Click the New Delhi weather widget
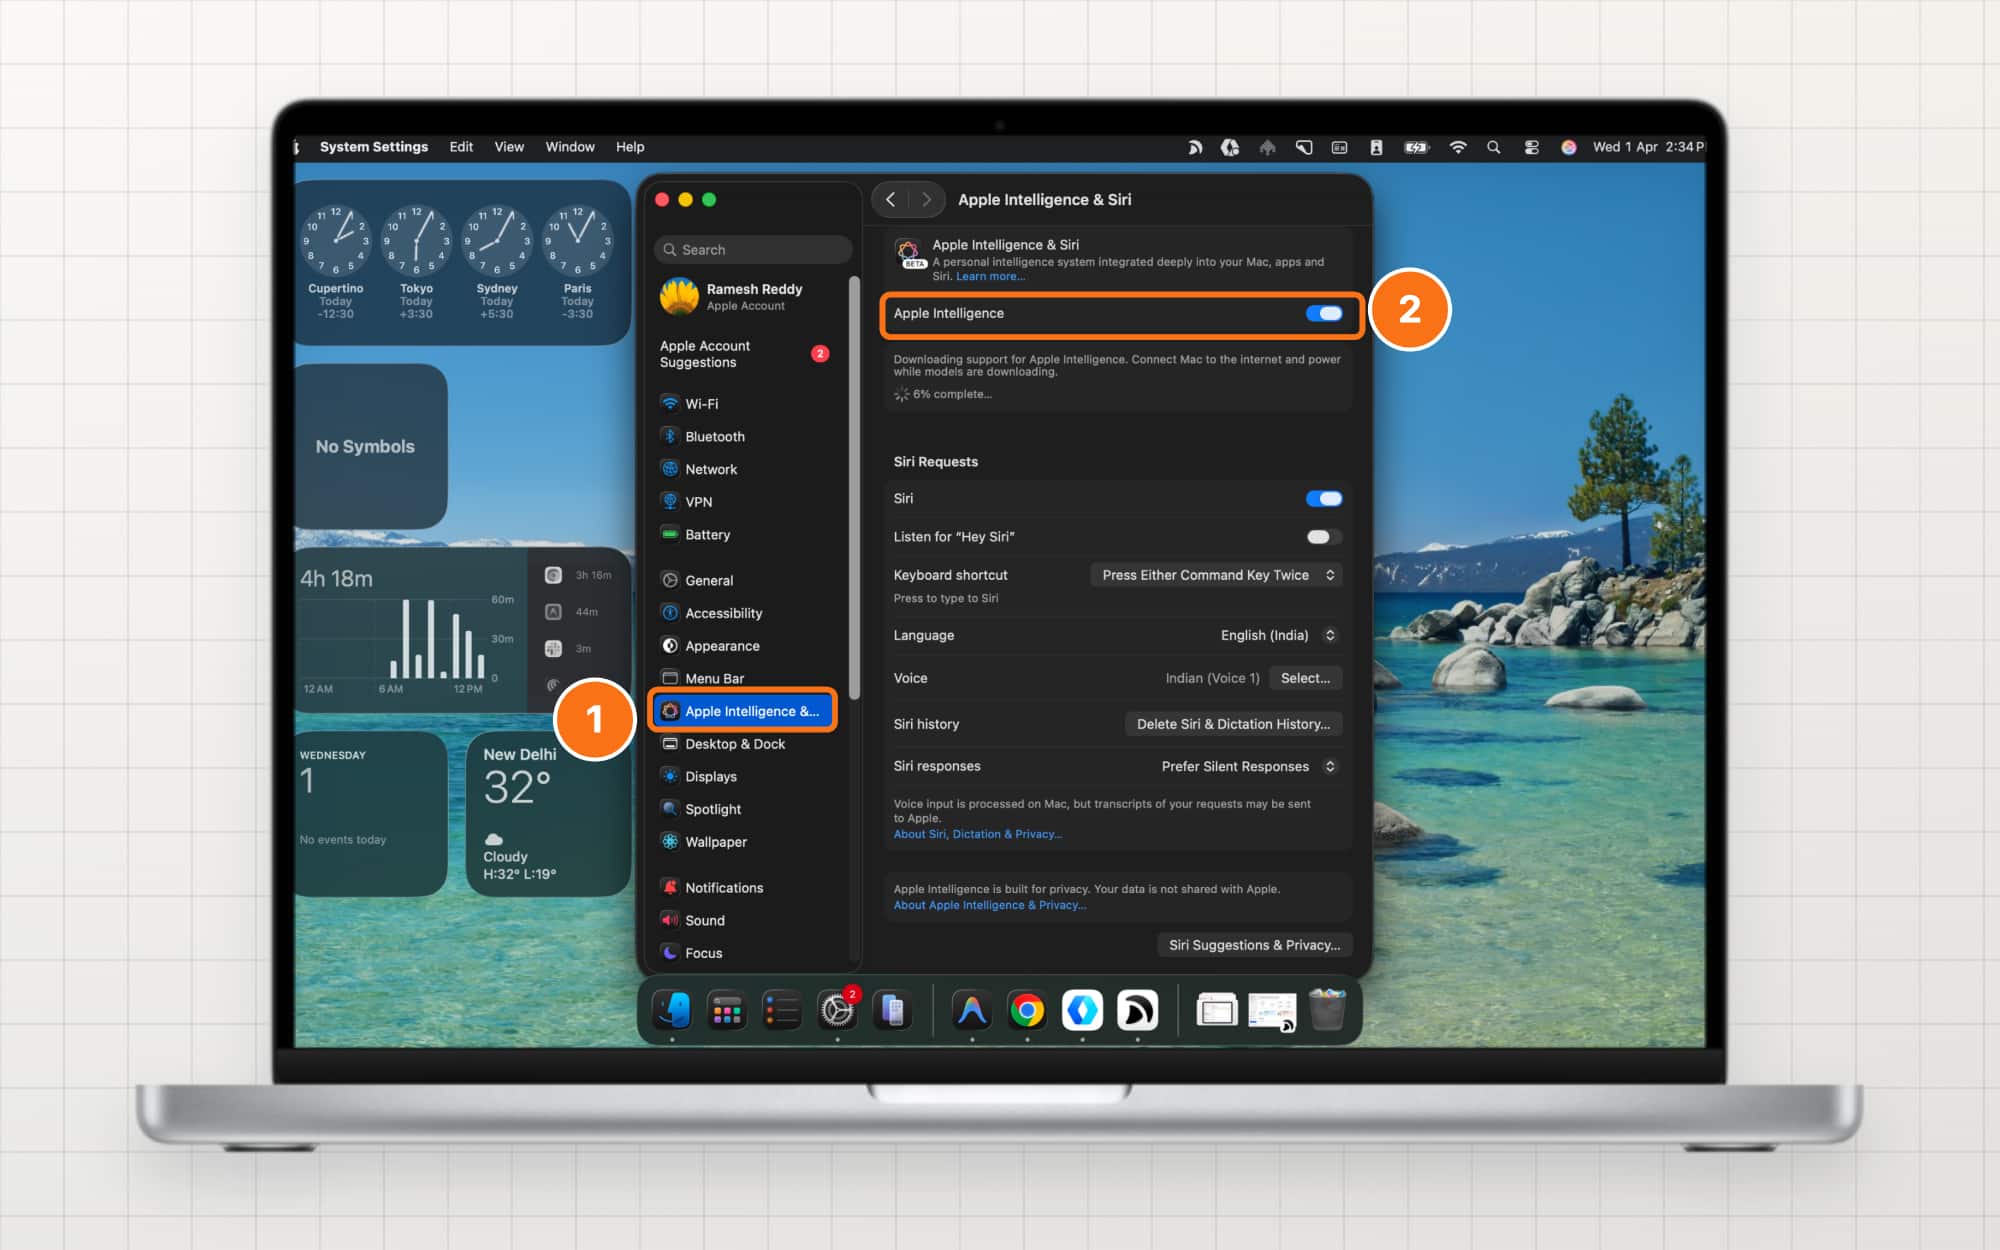 pyautogui.click(x=548, y=813)
